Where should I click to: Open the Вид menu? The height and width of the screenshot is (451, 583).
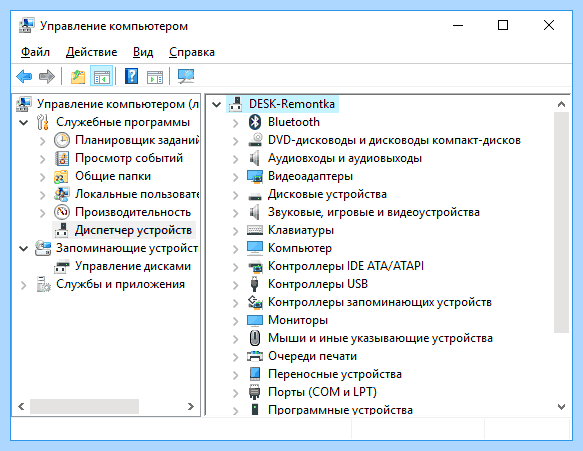pyautogui.click(x=143, y=52)
